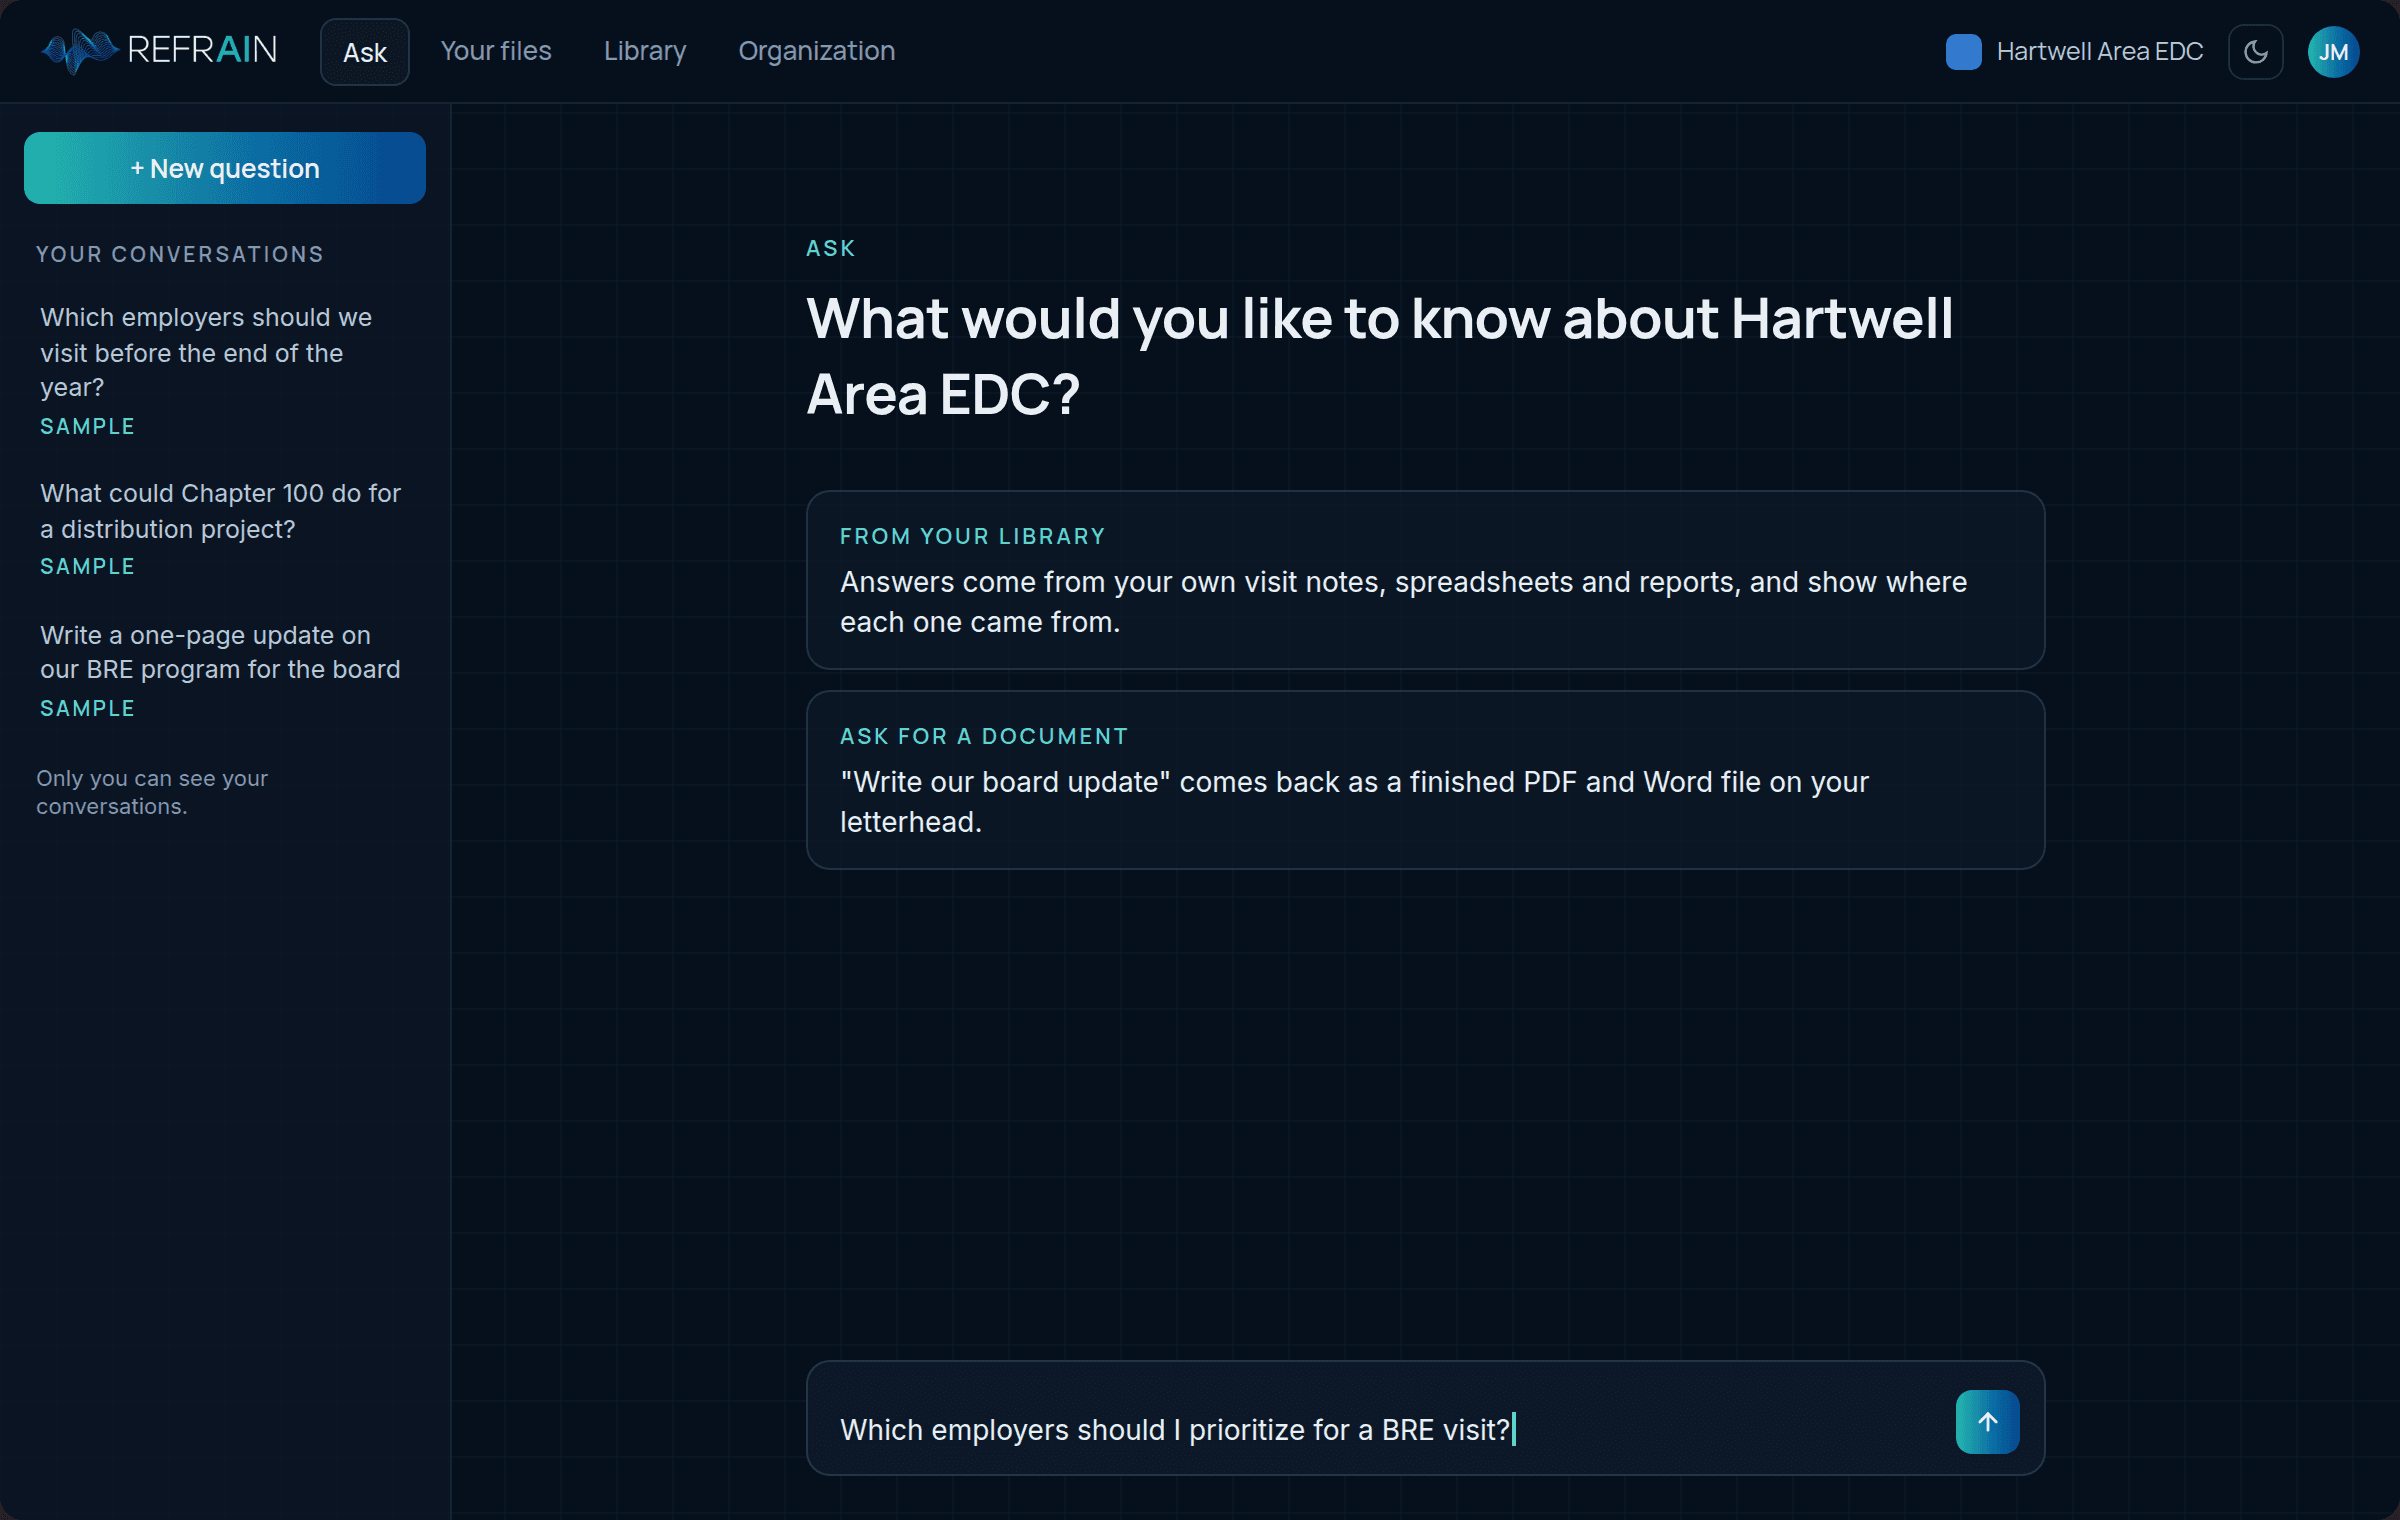The height and width of the screenshot is (1520, 2400).
Task: Start a New question
Action: click(x=225, y=168)
